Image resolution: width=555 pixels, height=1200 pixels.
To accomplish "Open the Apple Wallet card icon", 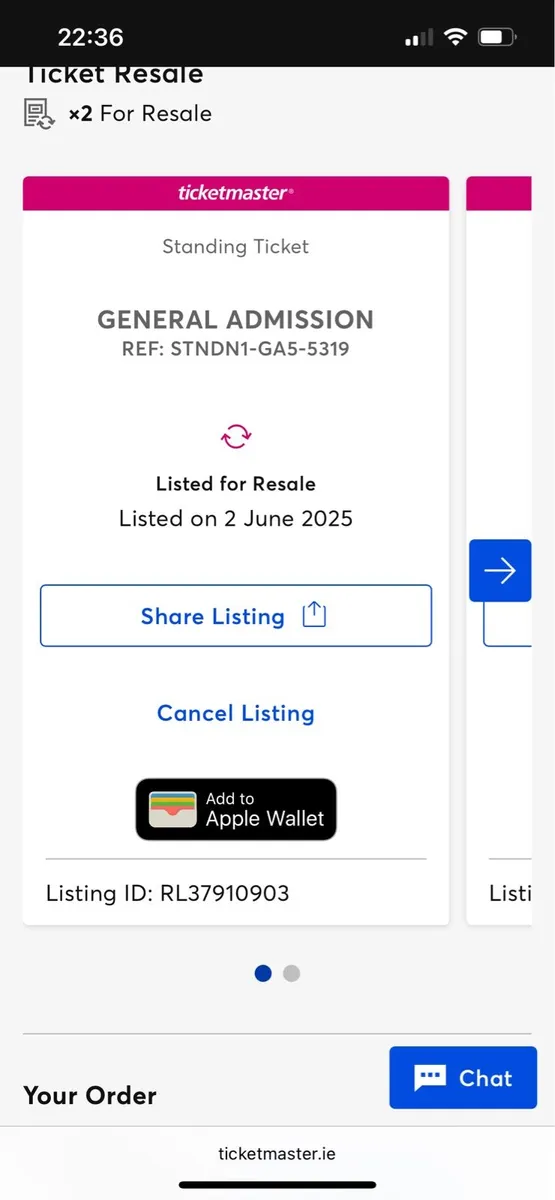I will [173, 809].
